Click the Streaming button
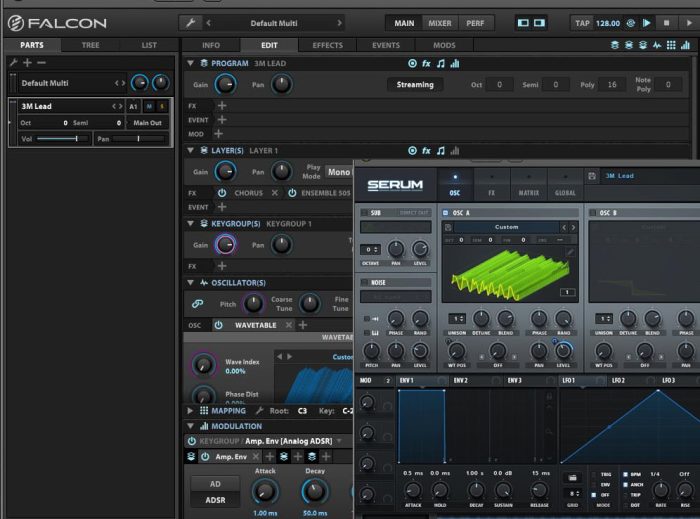 pos(415,84)
